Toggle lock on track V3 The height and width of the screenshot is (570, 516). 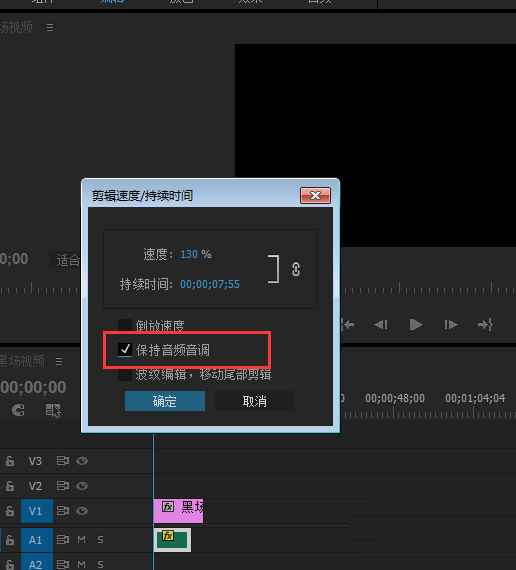(10, 461)
